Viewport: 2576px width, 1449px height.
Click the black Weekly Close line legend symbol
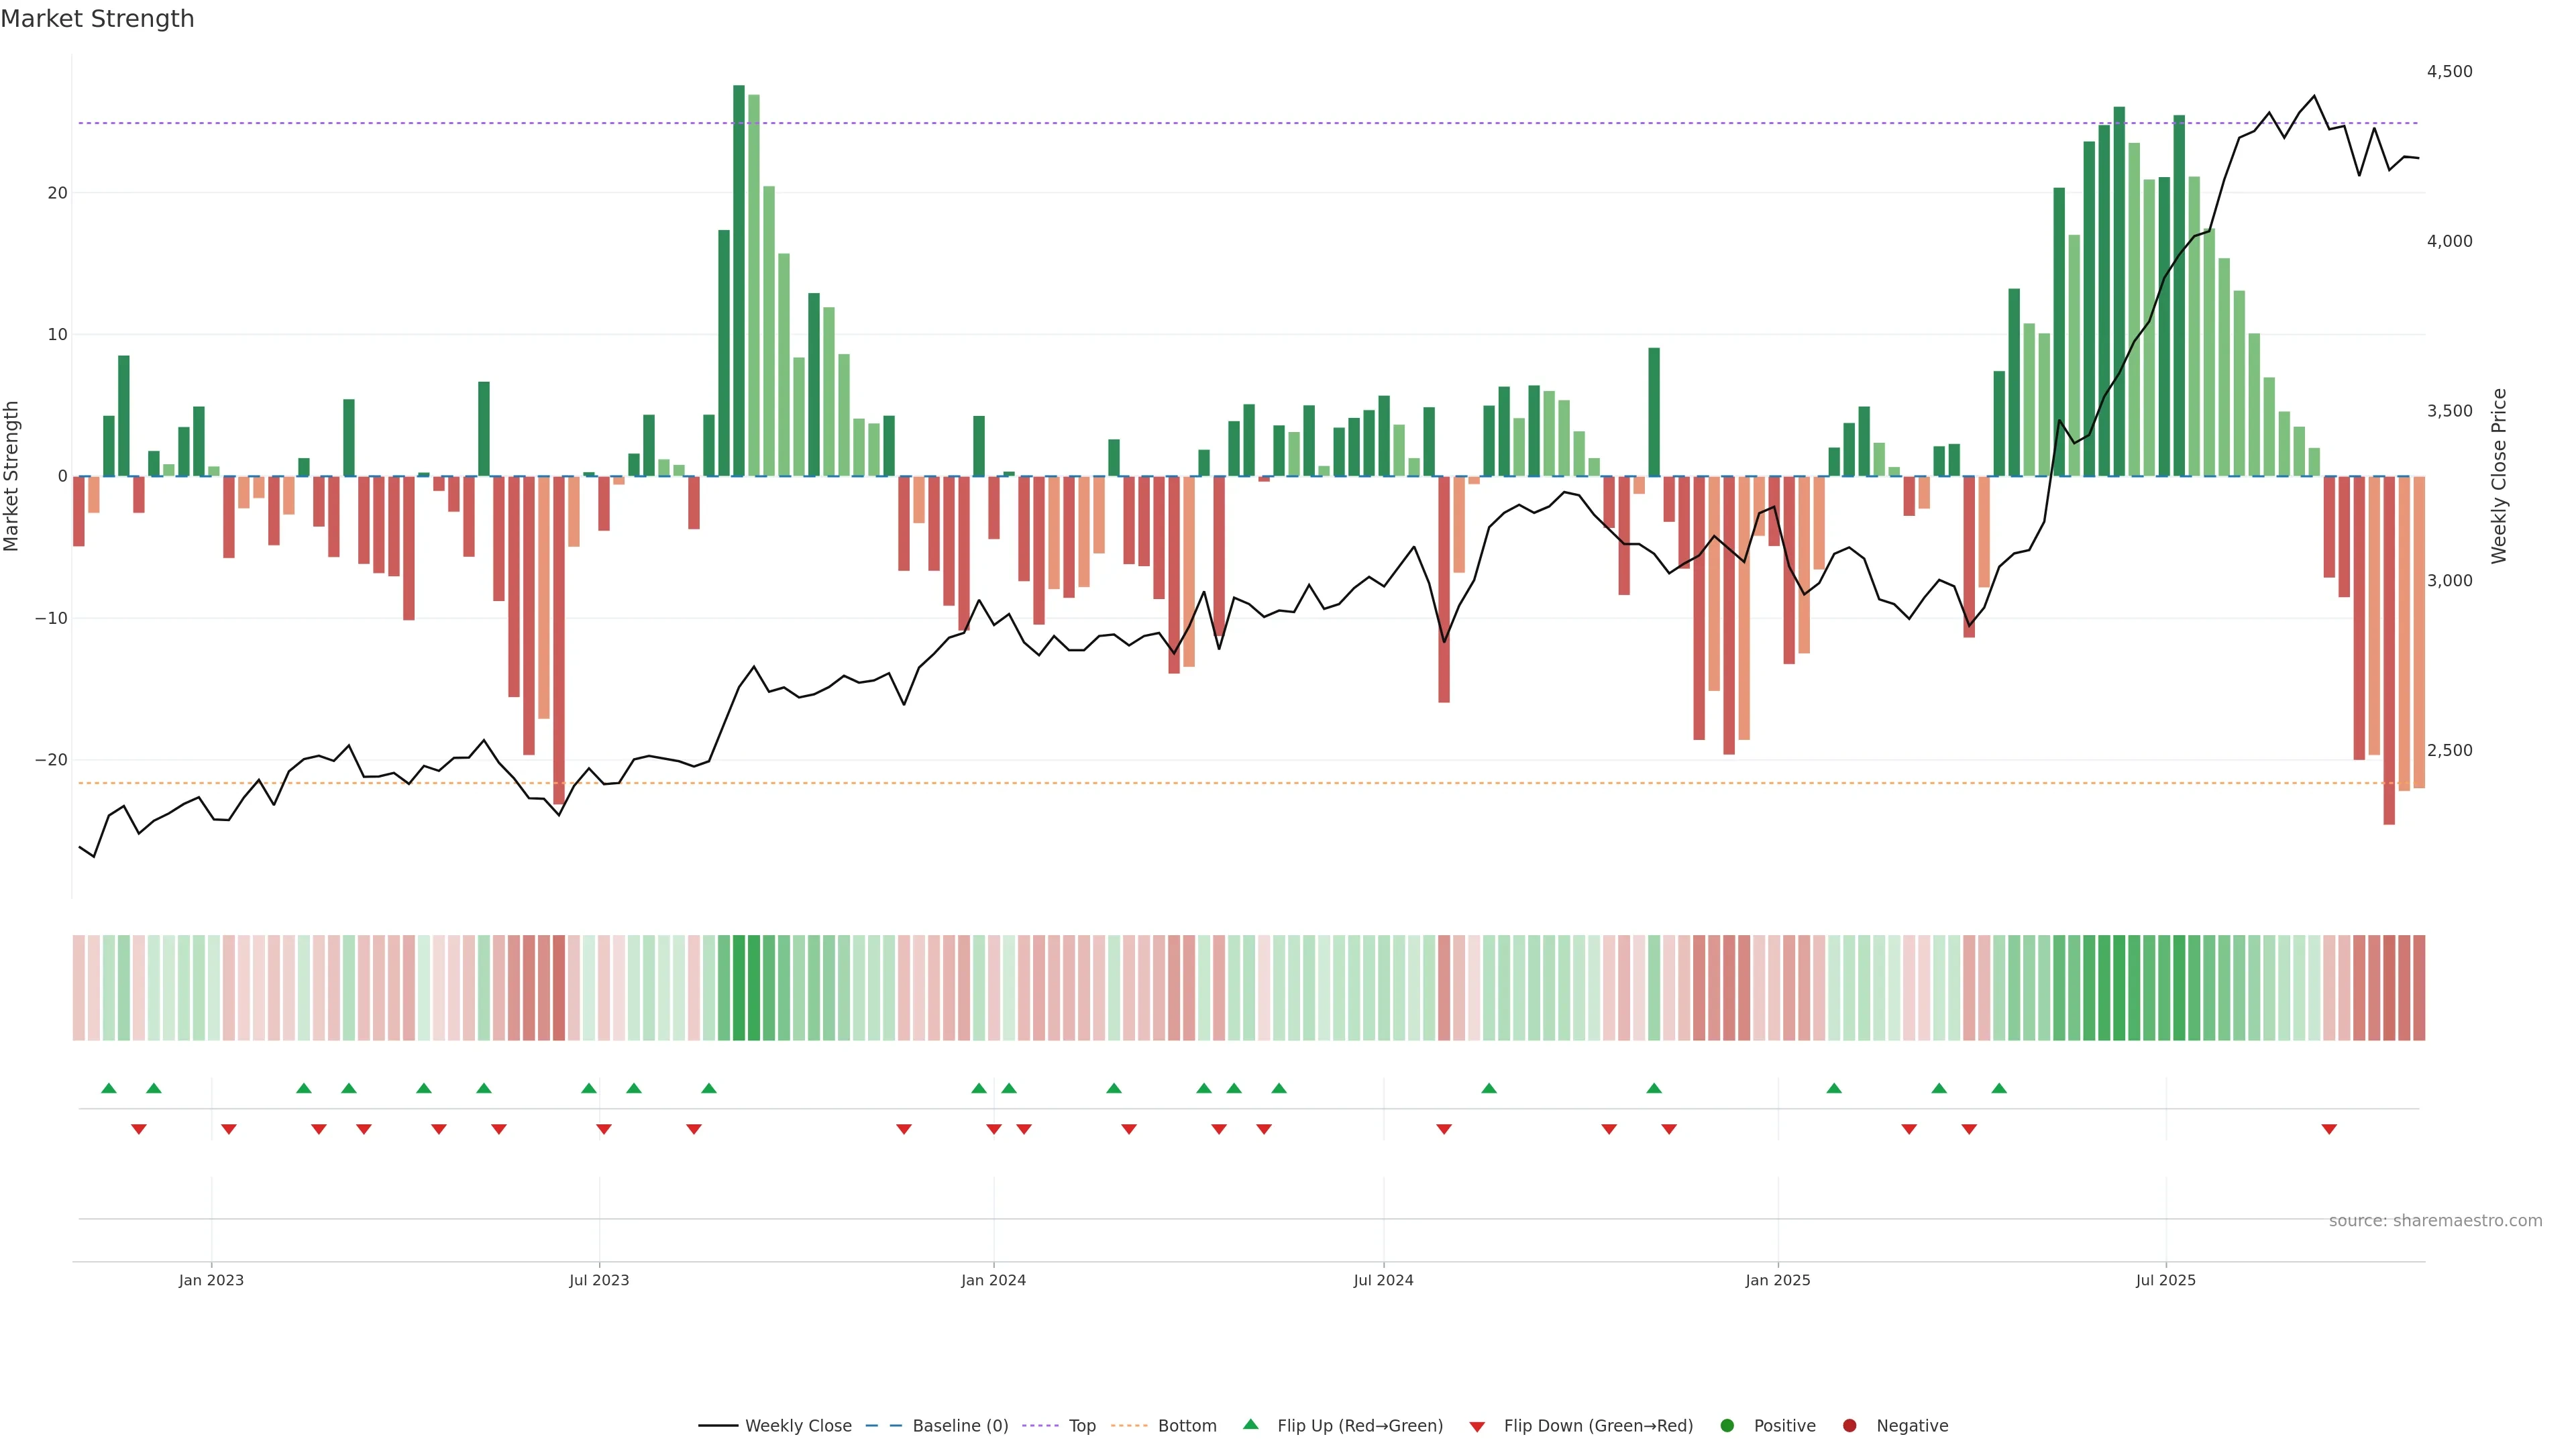[718, 1425]
